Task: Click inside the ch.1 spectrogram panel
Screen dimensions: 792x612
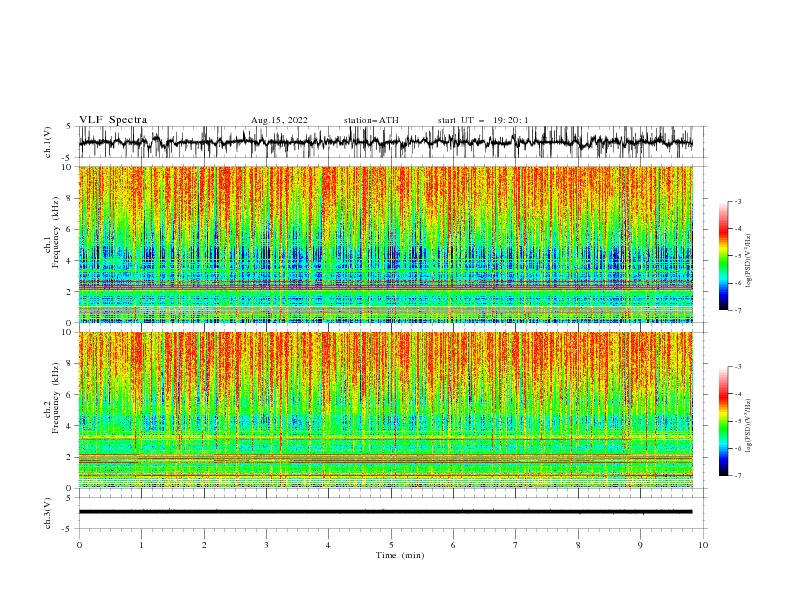Action: [x=386, y=244]
